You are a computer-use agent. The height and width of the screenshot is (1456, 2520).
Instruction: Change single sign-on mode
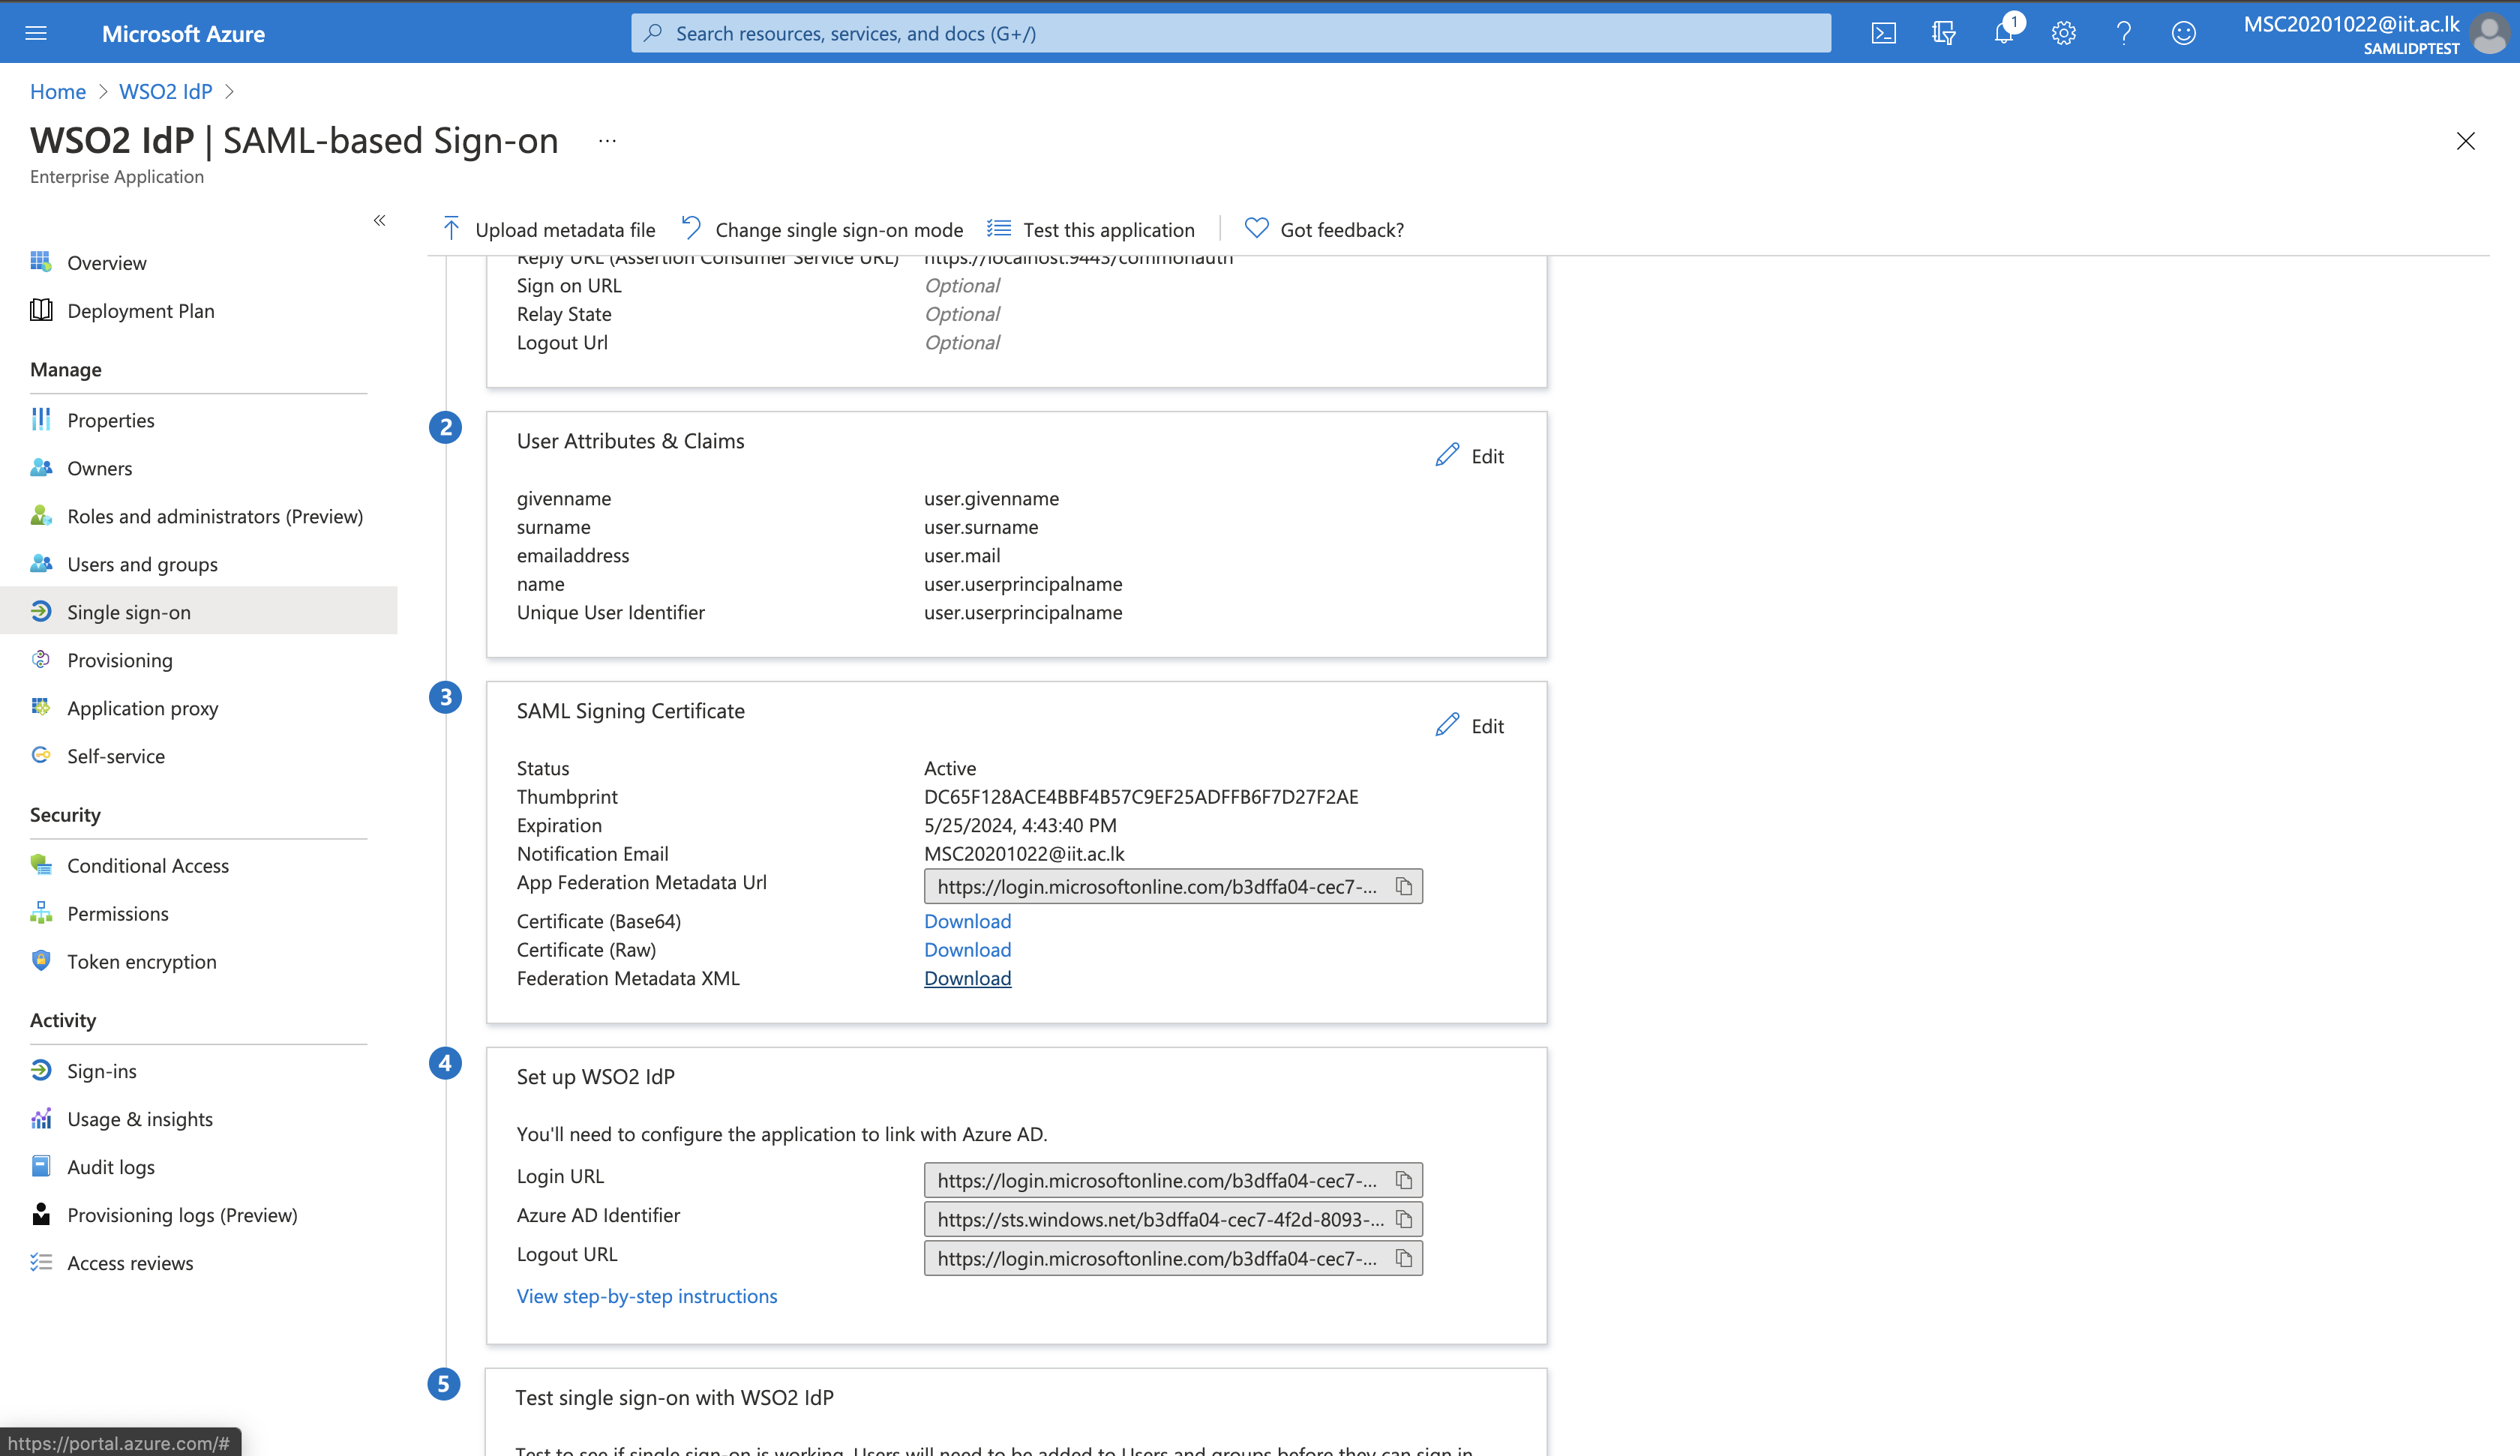822,230
